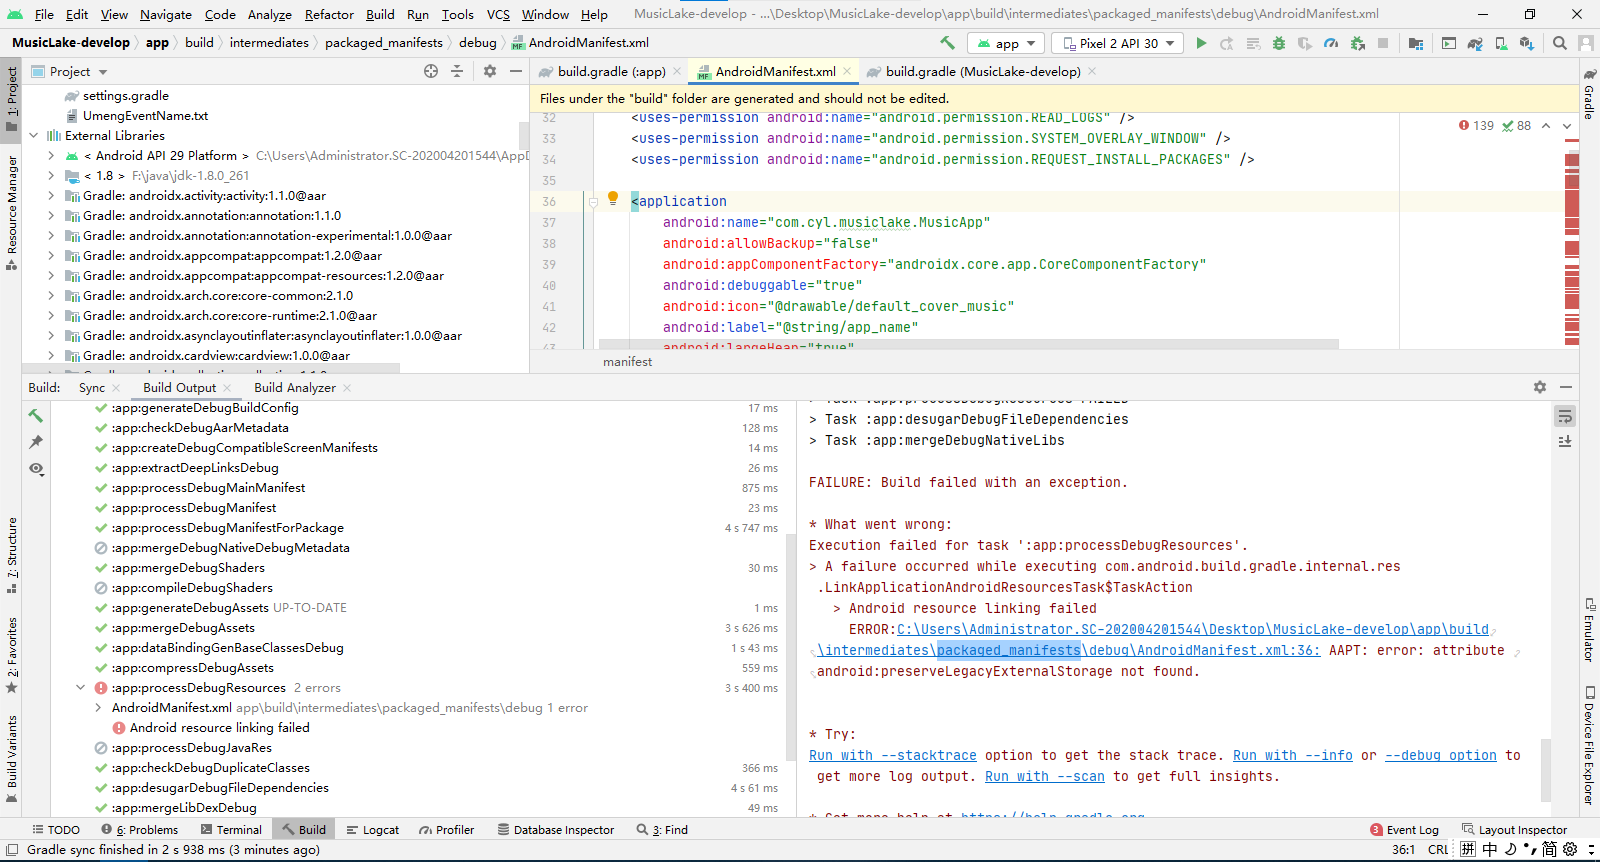This screenshot has width=1600, height=862.
Task: Attach debugger to Android process
Action: pyautogui.click(x=1357, y=43)
